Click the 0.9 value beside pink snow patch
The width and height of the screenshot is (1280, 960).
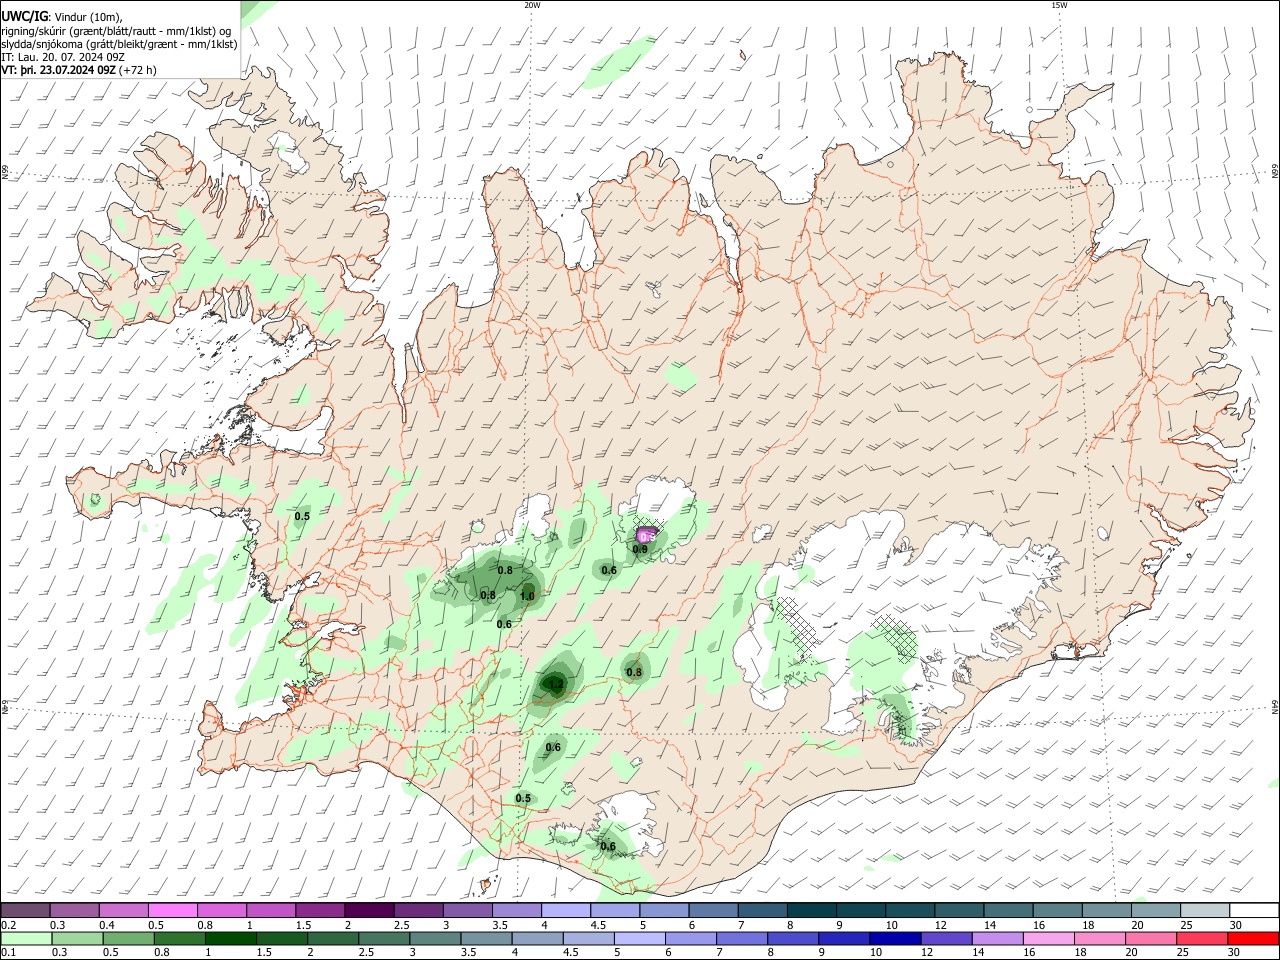(640, 549)
